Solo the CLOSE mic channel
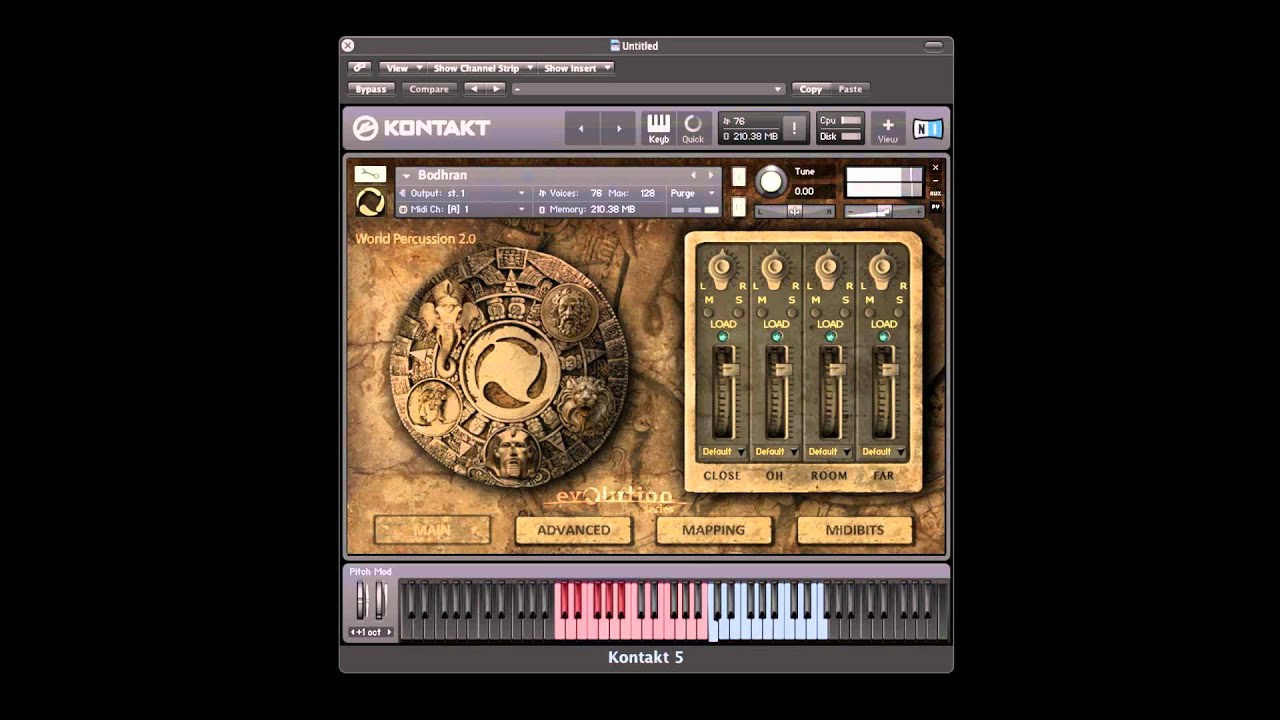 [x=738, y=312]
